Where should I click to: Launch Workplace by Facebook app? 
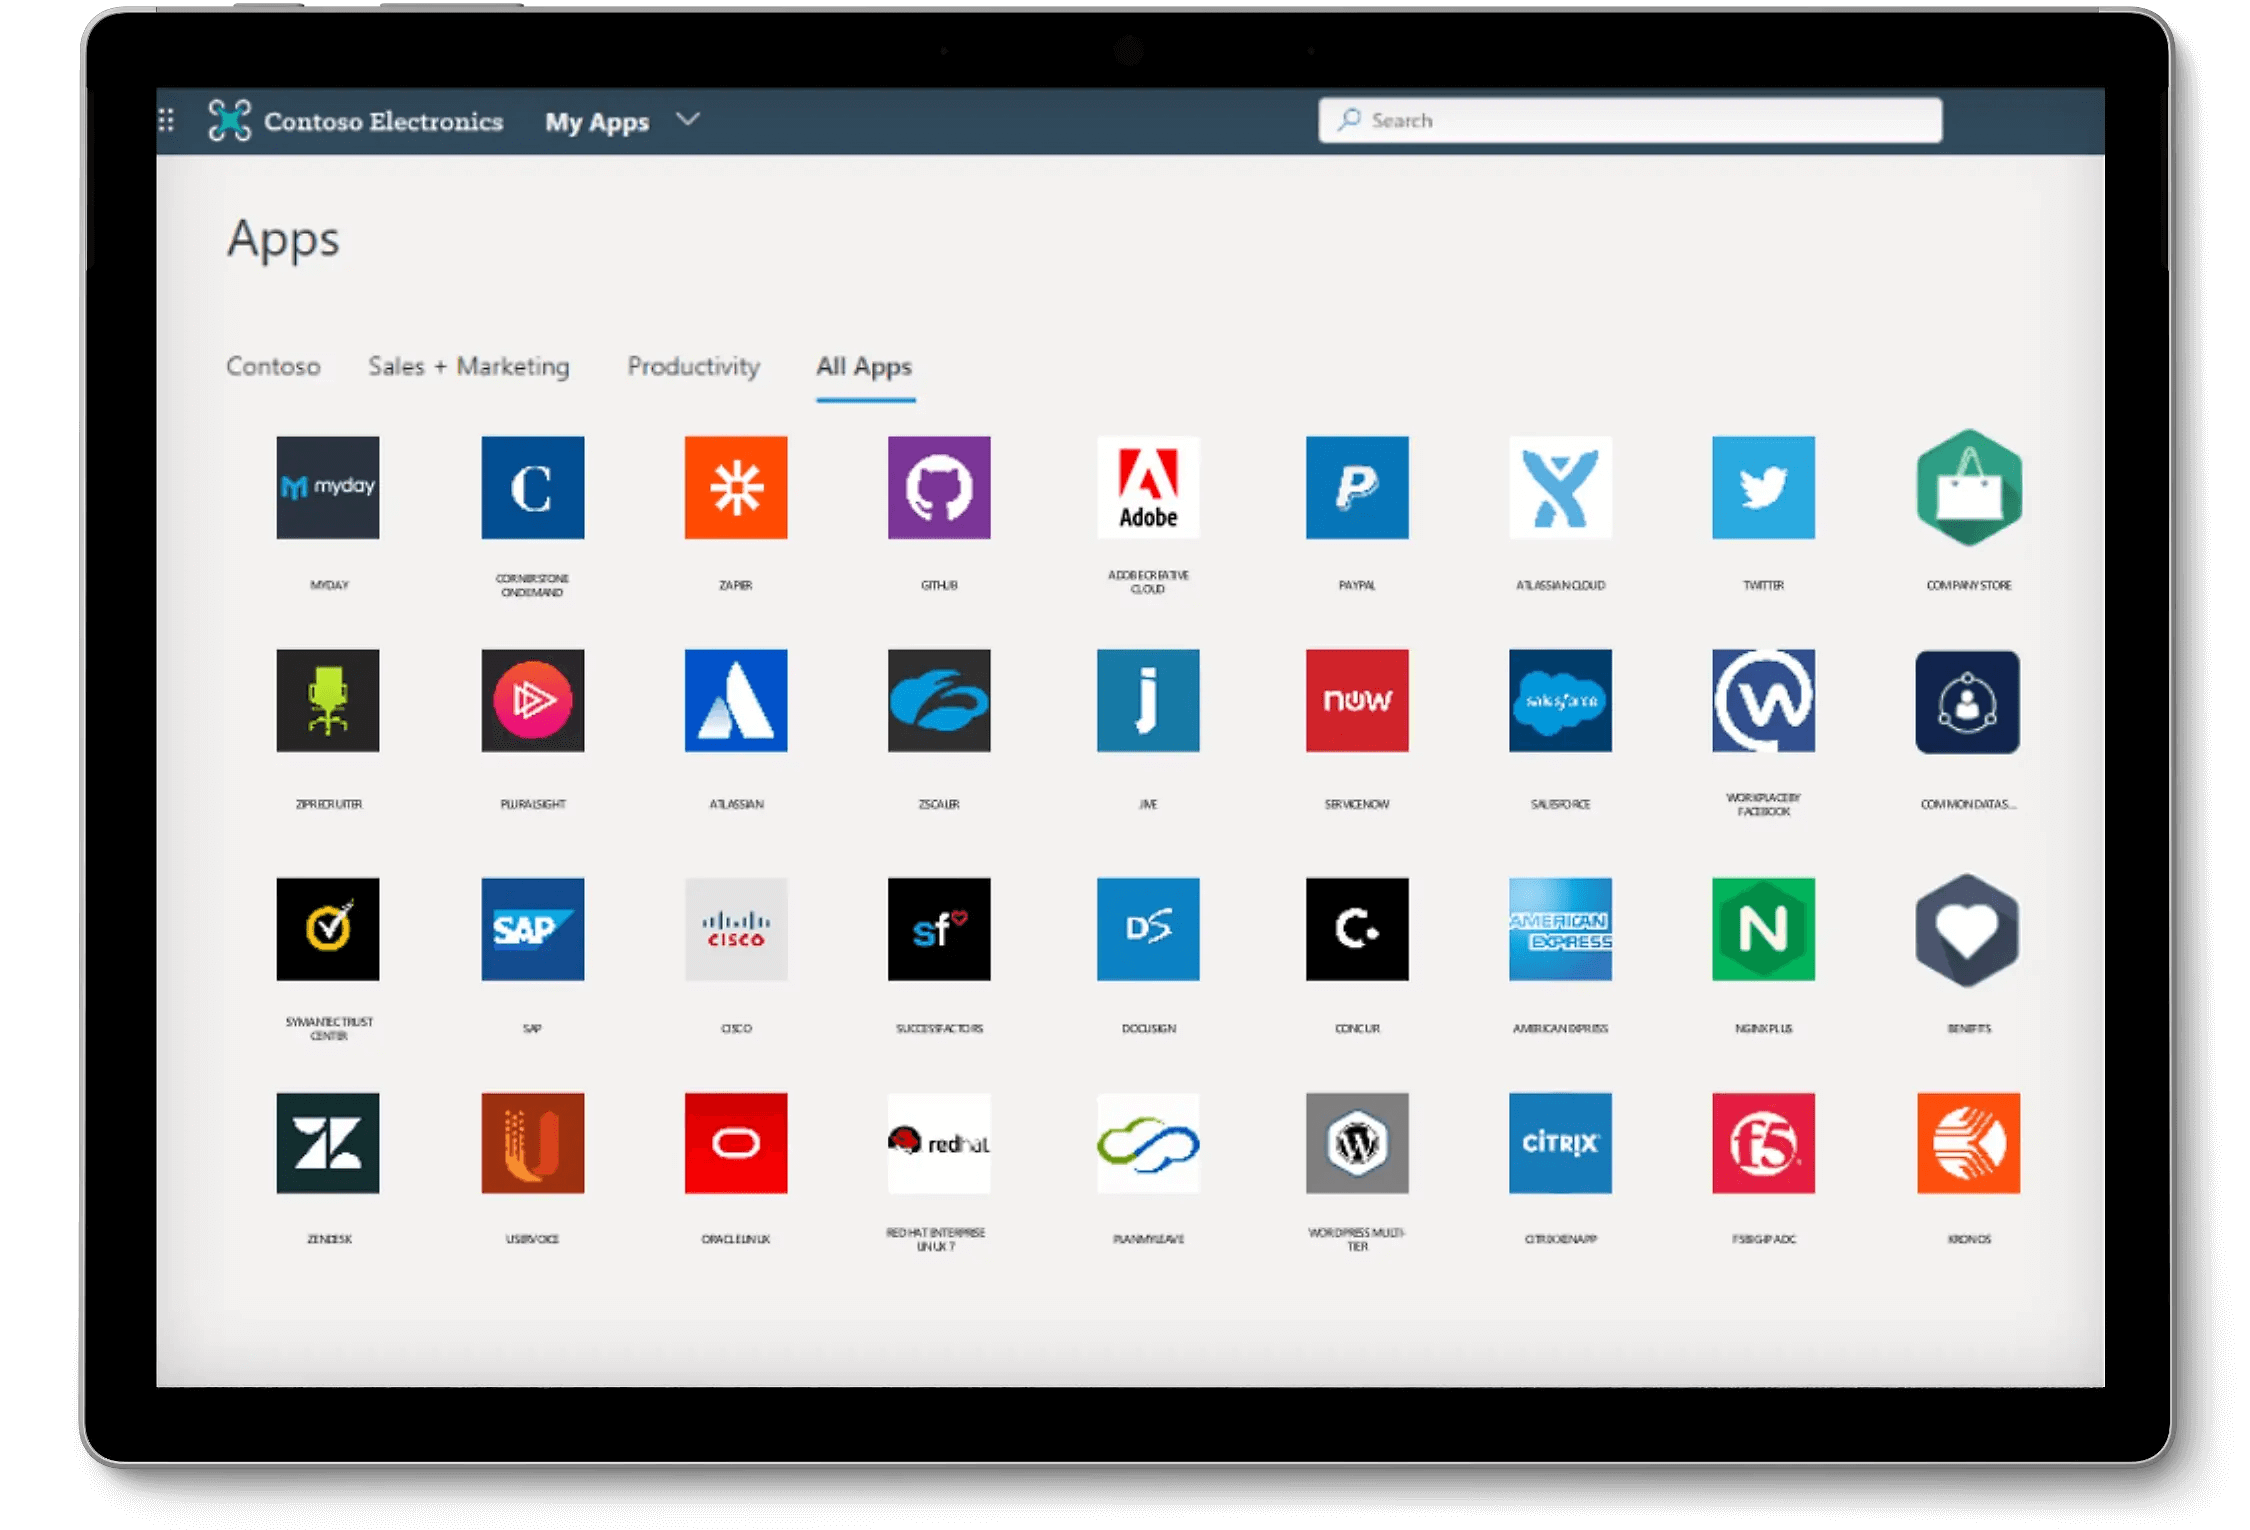point(1763,700)
